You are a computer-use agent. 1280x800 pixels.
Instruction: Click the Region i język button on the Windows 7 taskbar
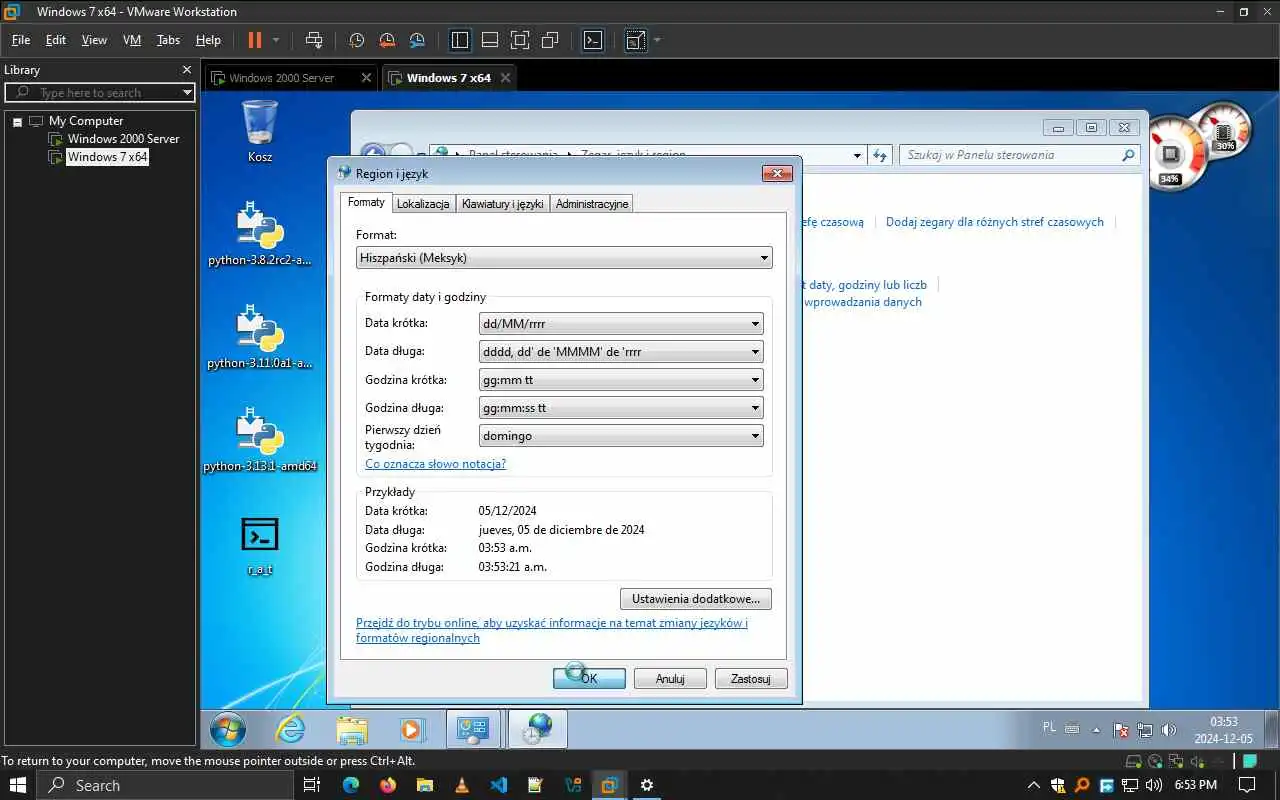(538, 729)
